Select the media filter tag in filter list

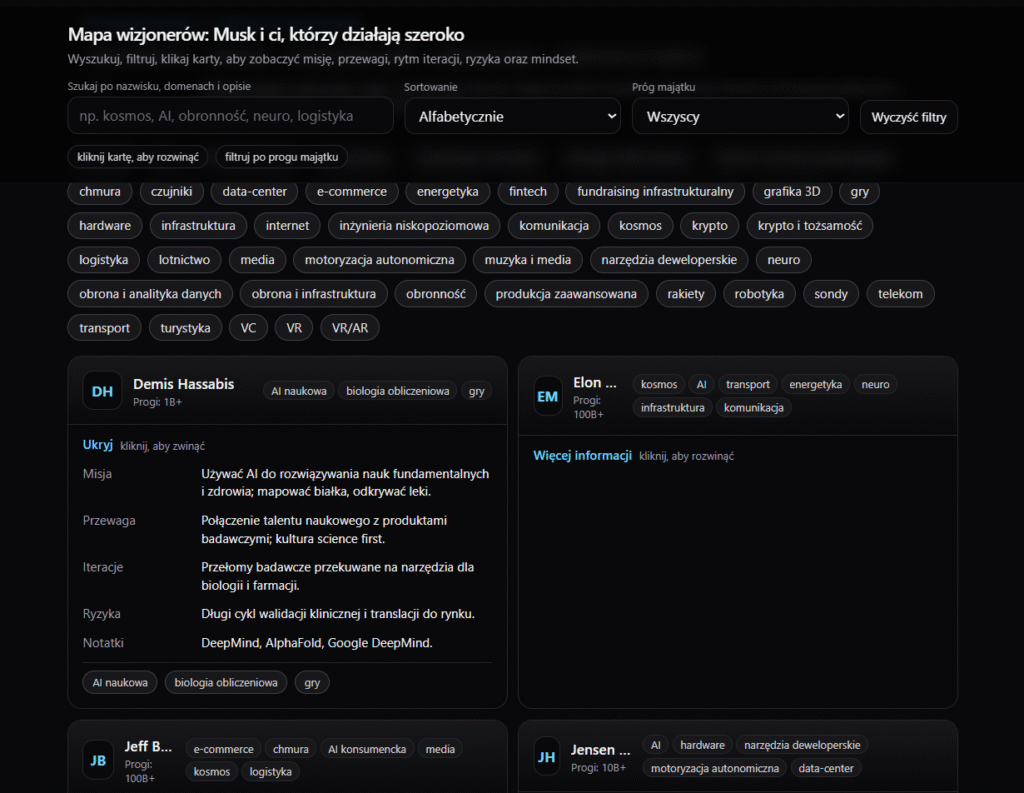257,260
